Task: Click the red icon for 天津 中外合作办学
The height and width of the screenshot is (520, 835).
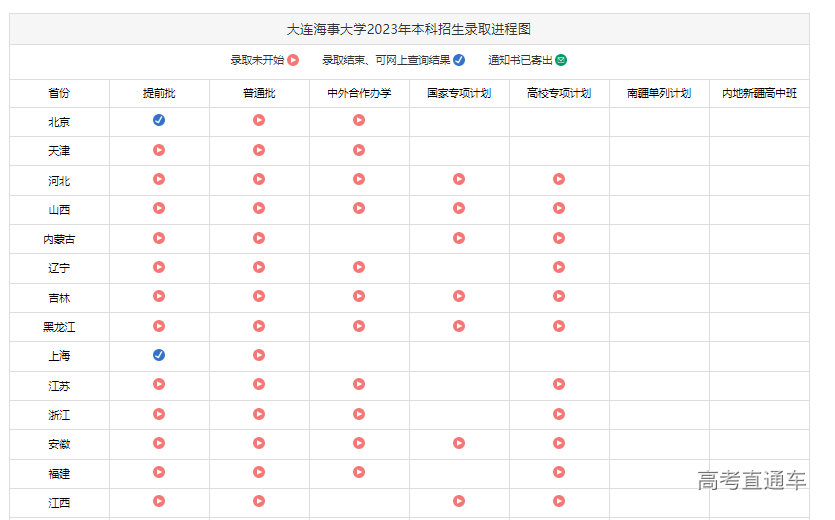Action: 359,150
